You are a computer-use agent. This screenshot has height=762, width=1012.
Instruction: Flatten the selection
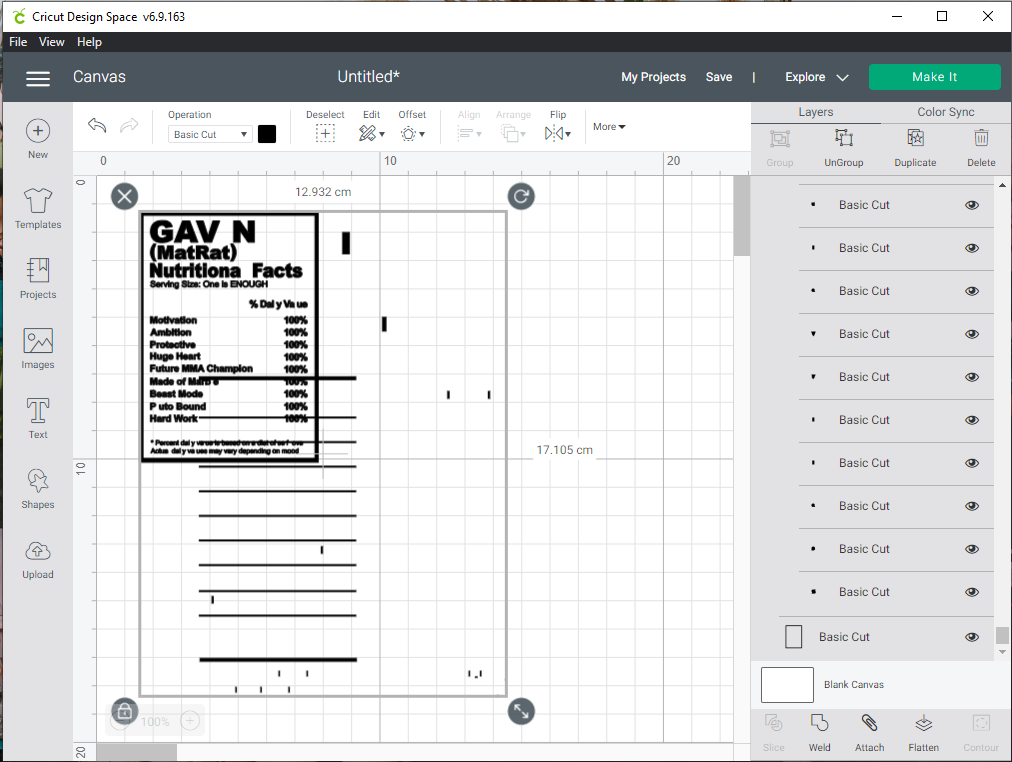pos(923,732)
